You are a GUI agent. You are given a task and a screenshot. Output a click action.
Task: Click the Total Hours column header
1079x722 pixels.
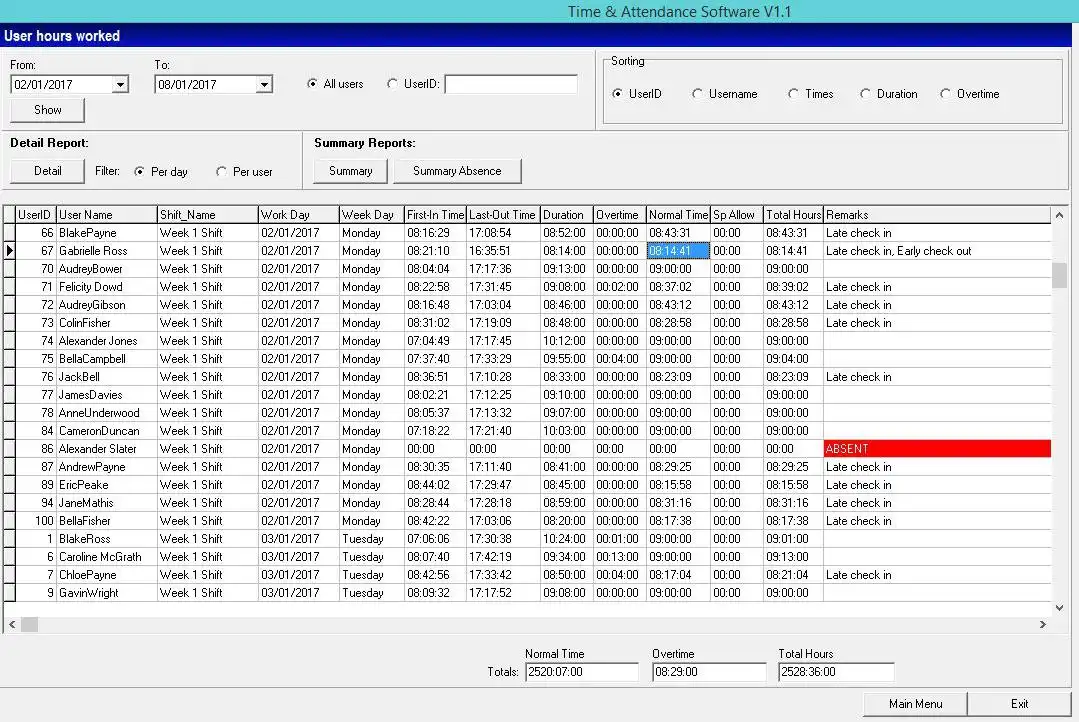pyautogui.click(x=793, y=215)
